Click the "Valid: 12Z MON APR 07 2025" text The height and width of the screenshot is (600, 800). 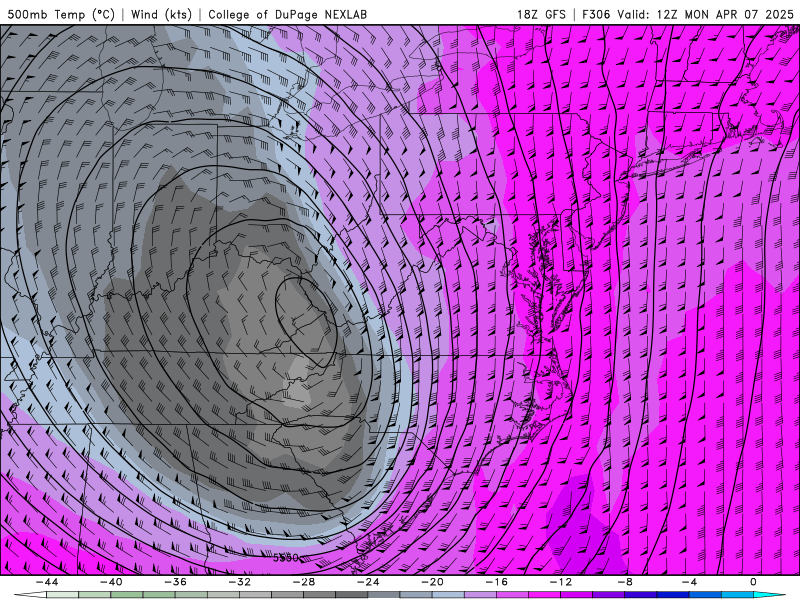[x=706, y=14]
